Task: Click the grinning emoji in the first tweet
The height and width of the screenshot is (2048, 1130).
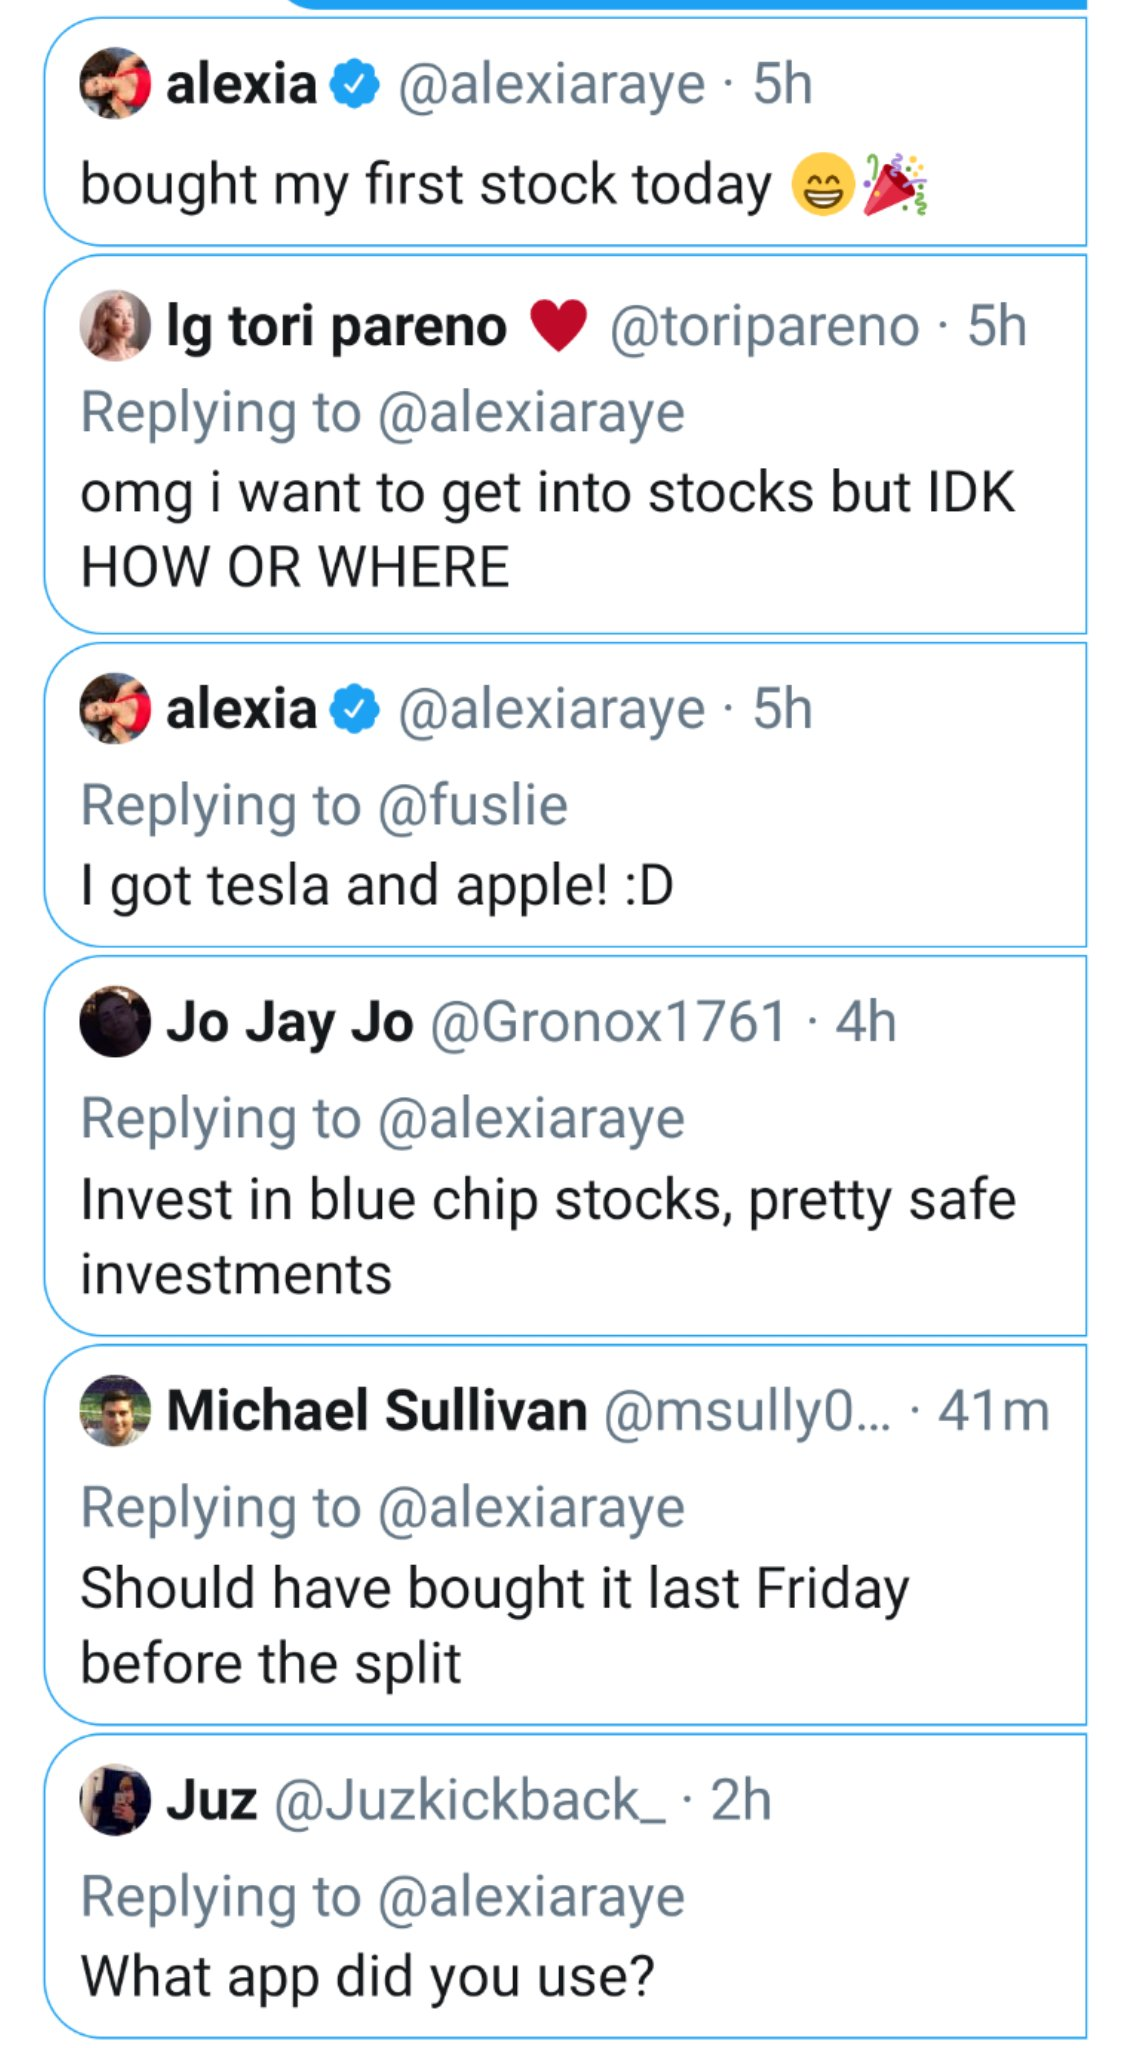Action: [822, 186]
